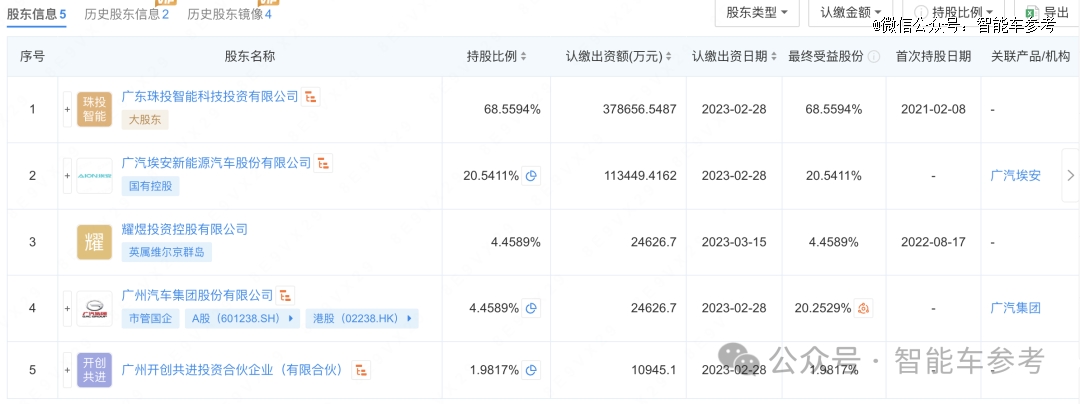This screenshot has width=1080, height=404.
Task: Click 首次持股日期 column header
Action: tap(933, 57)
